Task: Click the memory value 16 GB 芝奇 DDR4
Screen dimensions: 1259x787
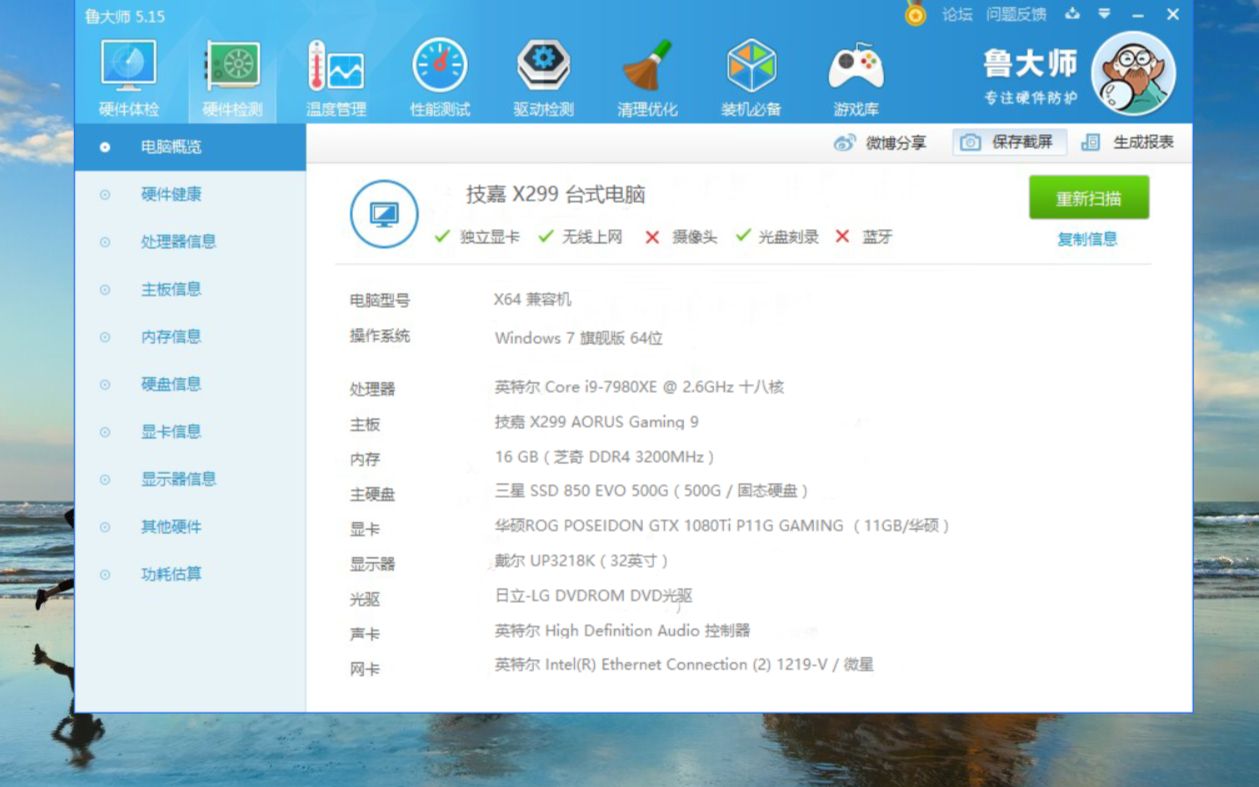Action: click(605, 457)
